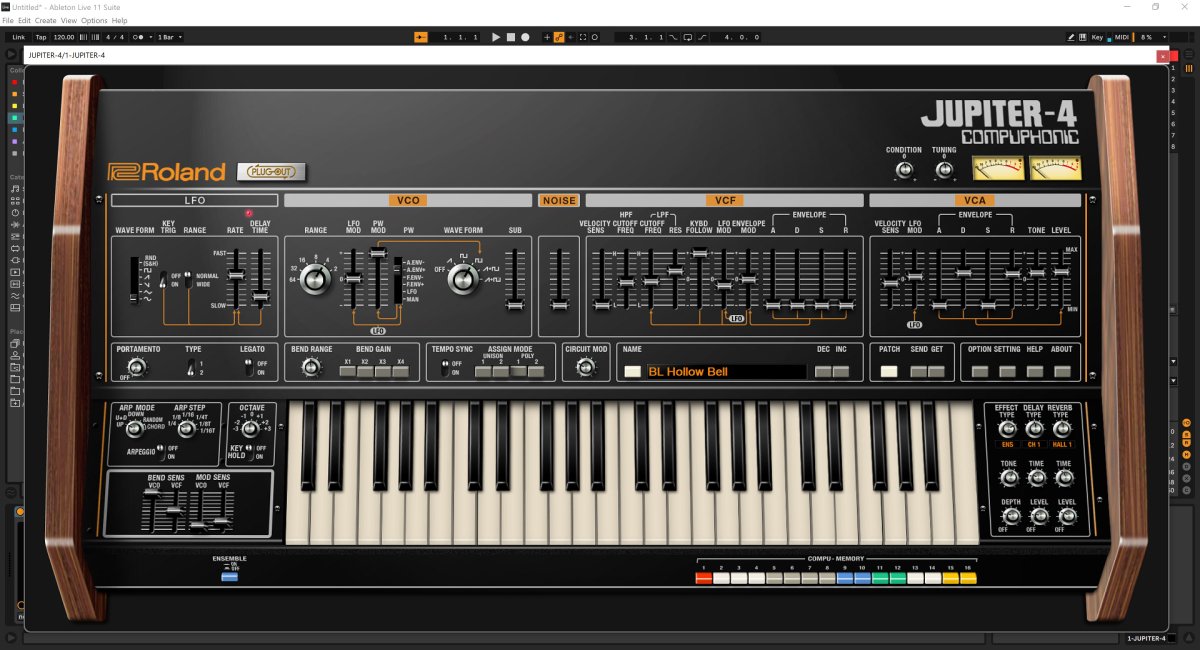This screenshot has width=1200, height=650.
Task: Toggle the LFO RANGE normal/wide switch
Action: [x=190, y=280]
